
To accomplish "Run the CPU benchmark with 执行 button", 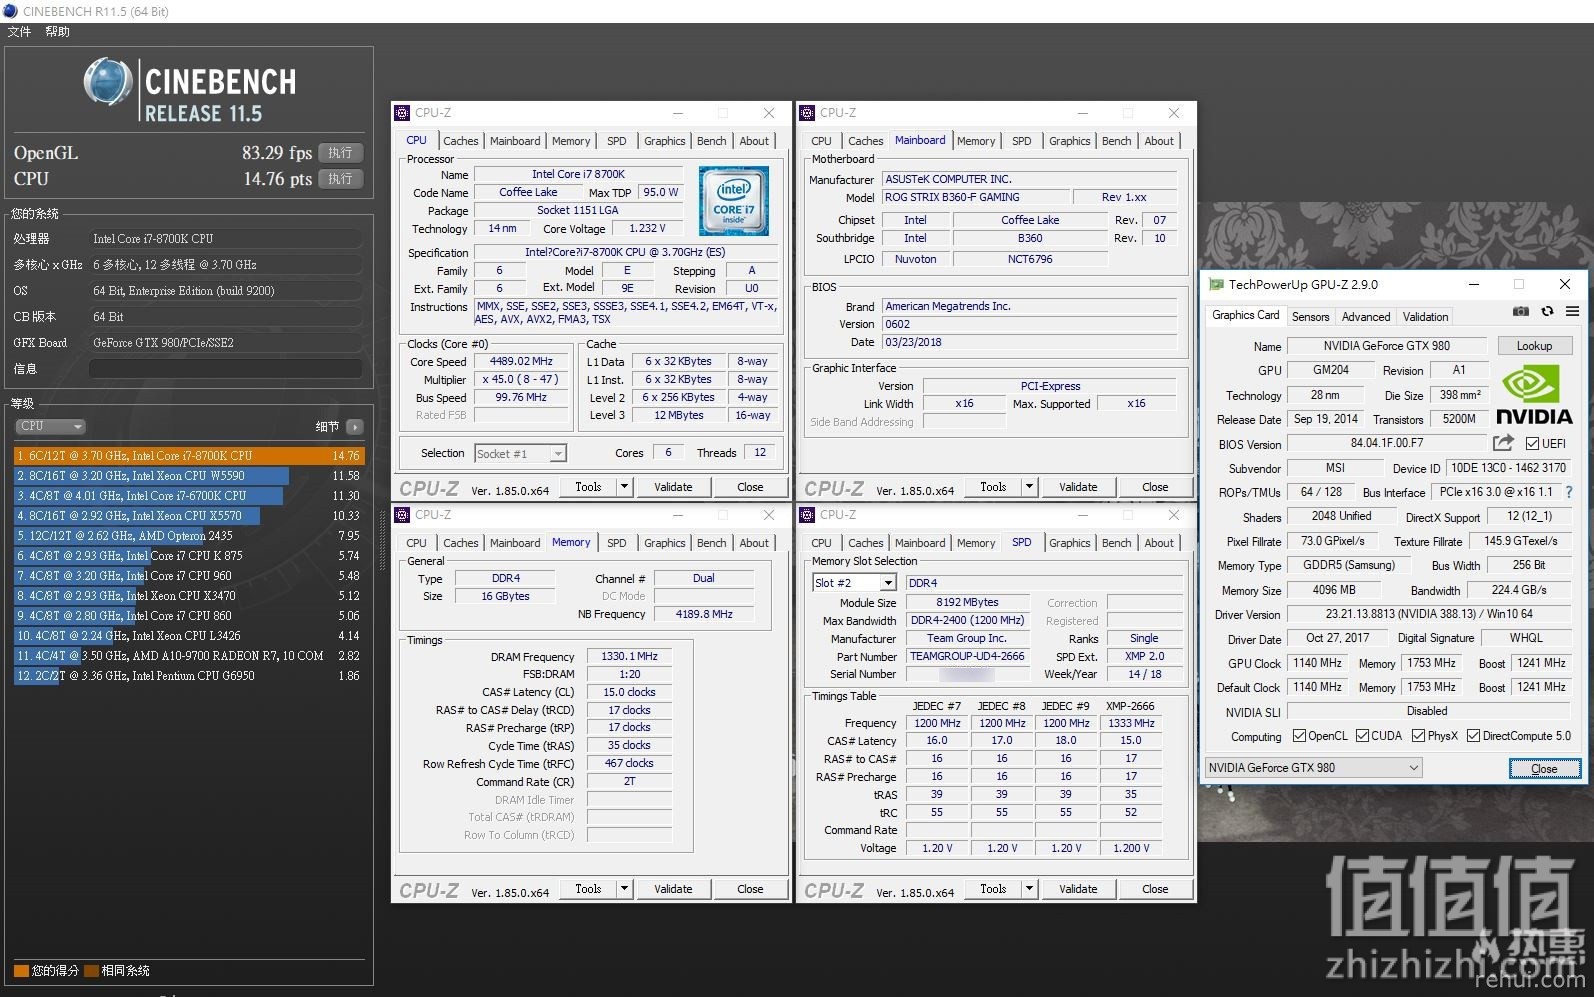I will 340,179.
